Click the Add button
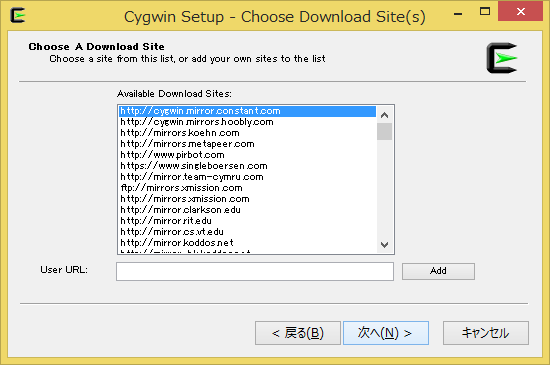Image resolution: width=550 pixels, height=365 pixels. point(438,271)
